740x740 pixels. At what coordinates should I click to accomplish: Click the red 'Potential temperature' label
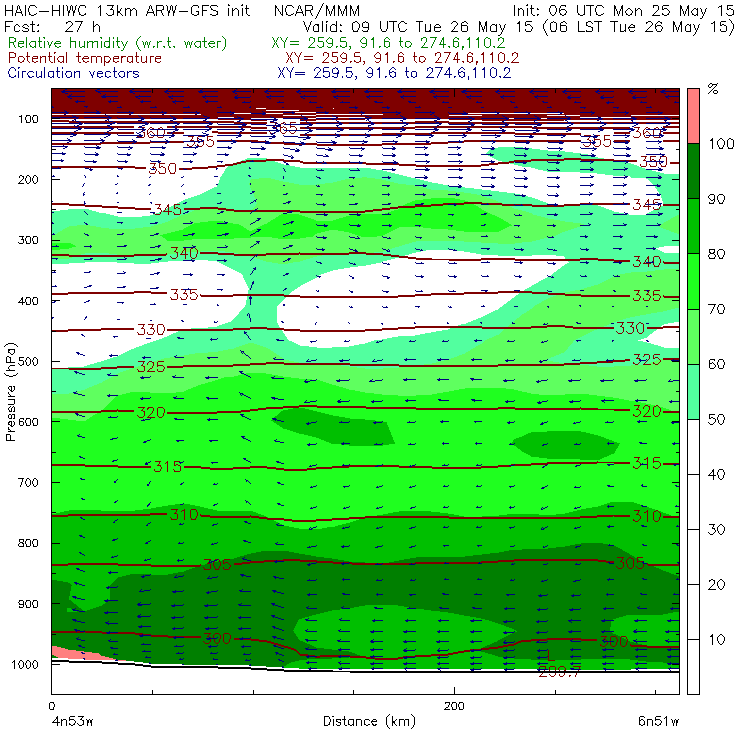pyautogui.click(x=84, y=58)
